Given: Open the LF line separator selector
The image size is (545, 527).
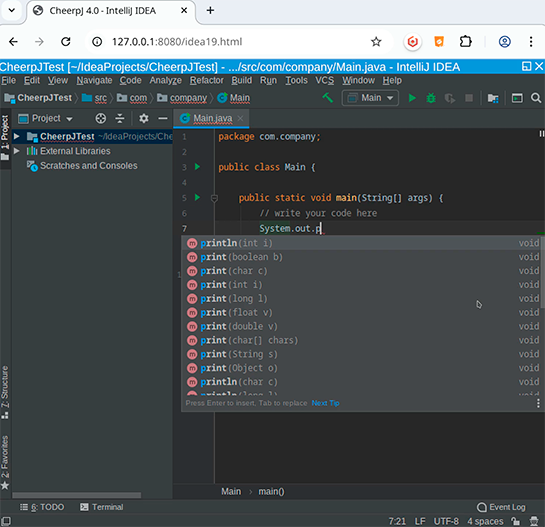Looking at the screenshot, I should [420, 521].
